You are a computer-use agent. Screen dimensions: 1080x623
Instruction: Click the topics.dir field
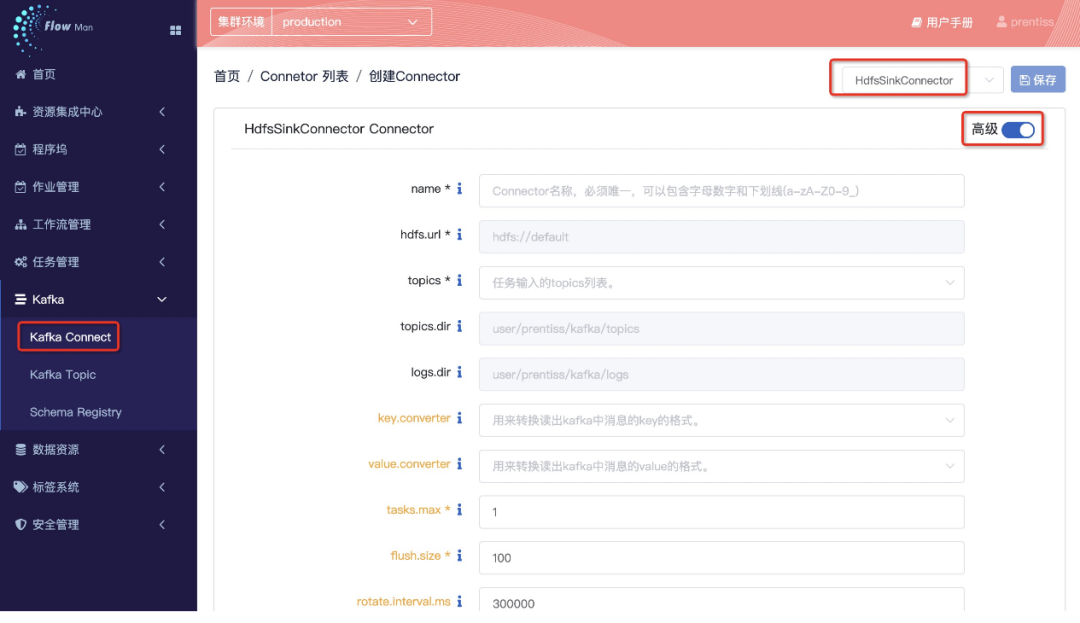[x=721, y=328]
